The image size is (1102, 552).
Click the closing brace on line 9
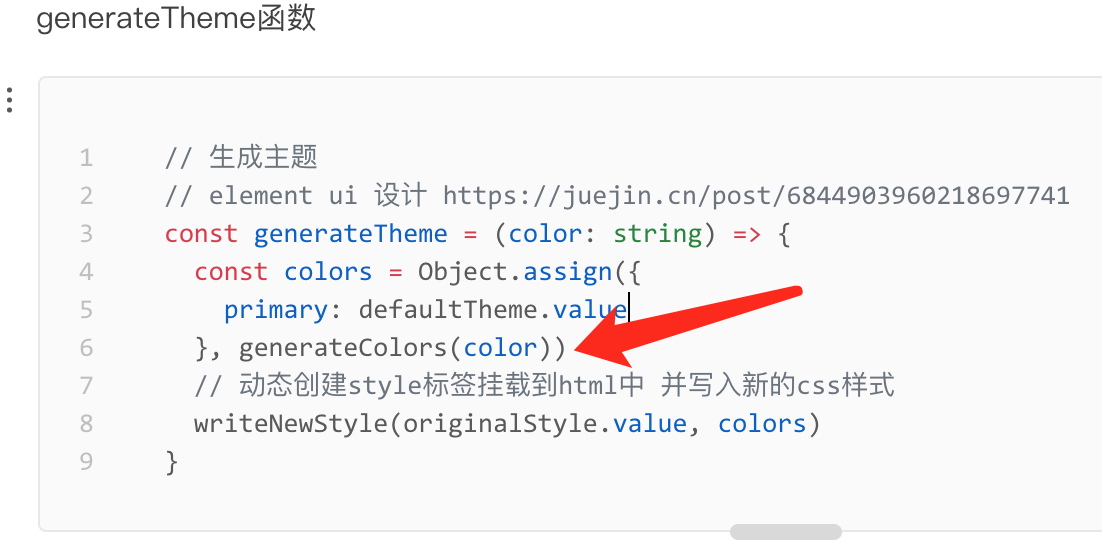[x=172, y=462]
